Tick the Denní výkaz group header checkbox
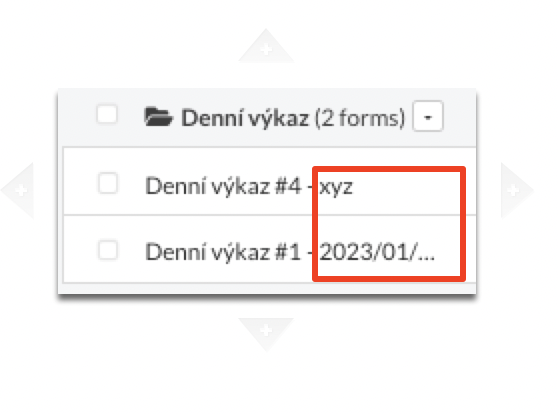This screenshot has width=558, height=414. (107, 114)
